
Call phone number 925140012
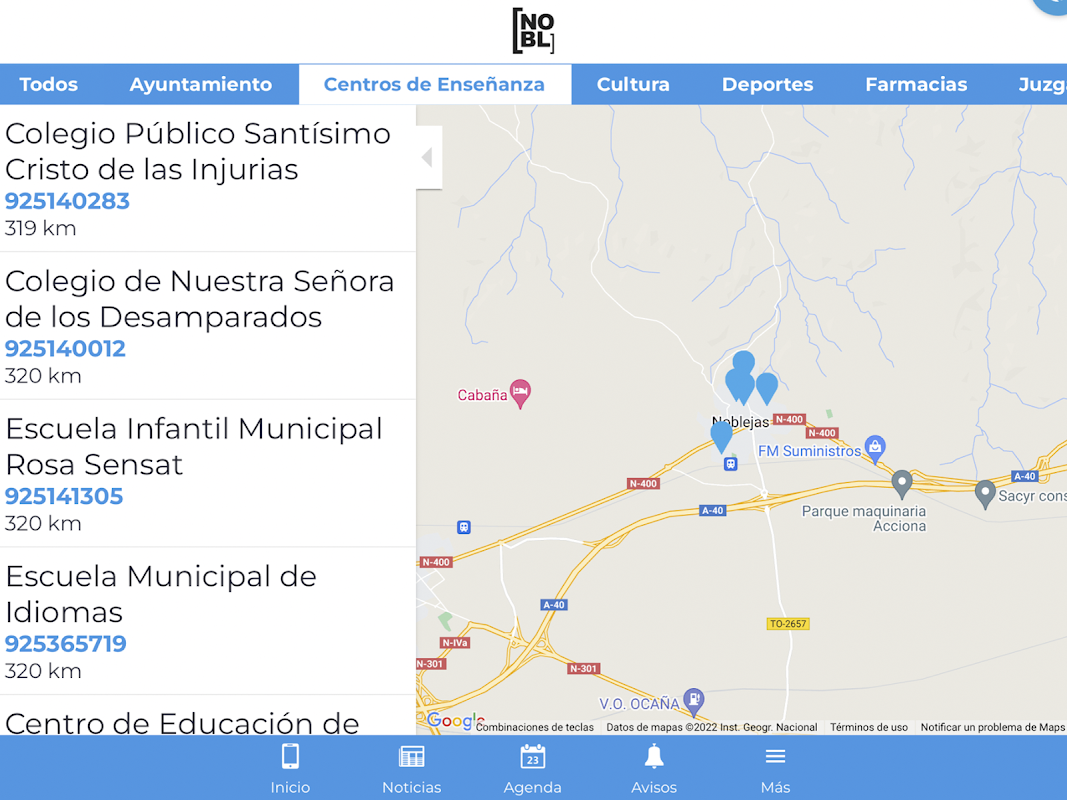click(x=65, y=349)
